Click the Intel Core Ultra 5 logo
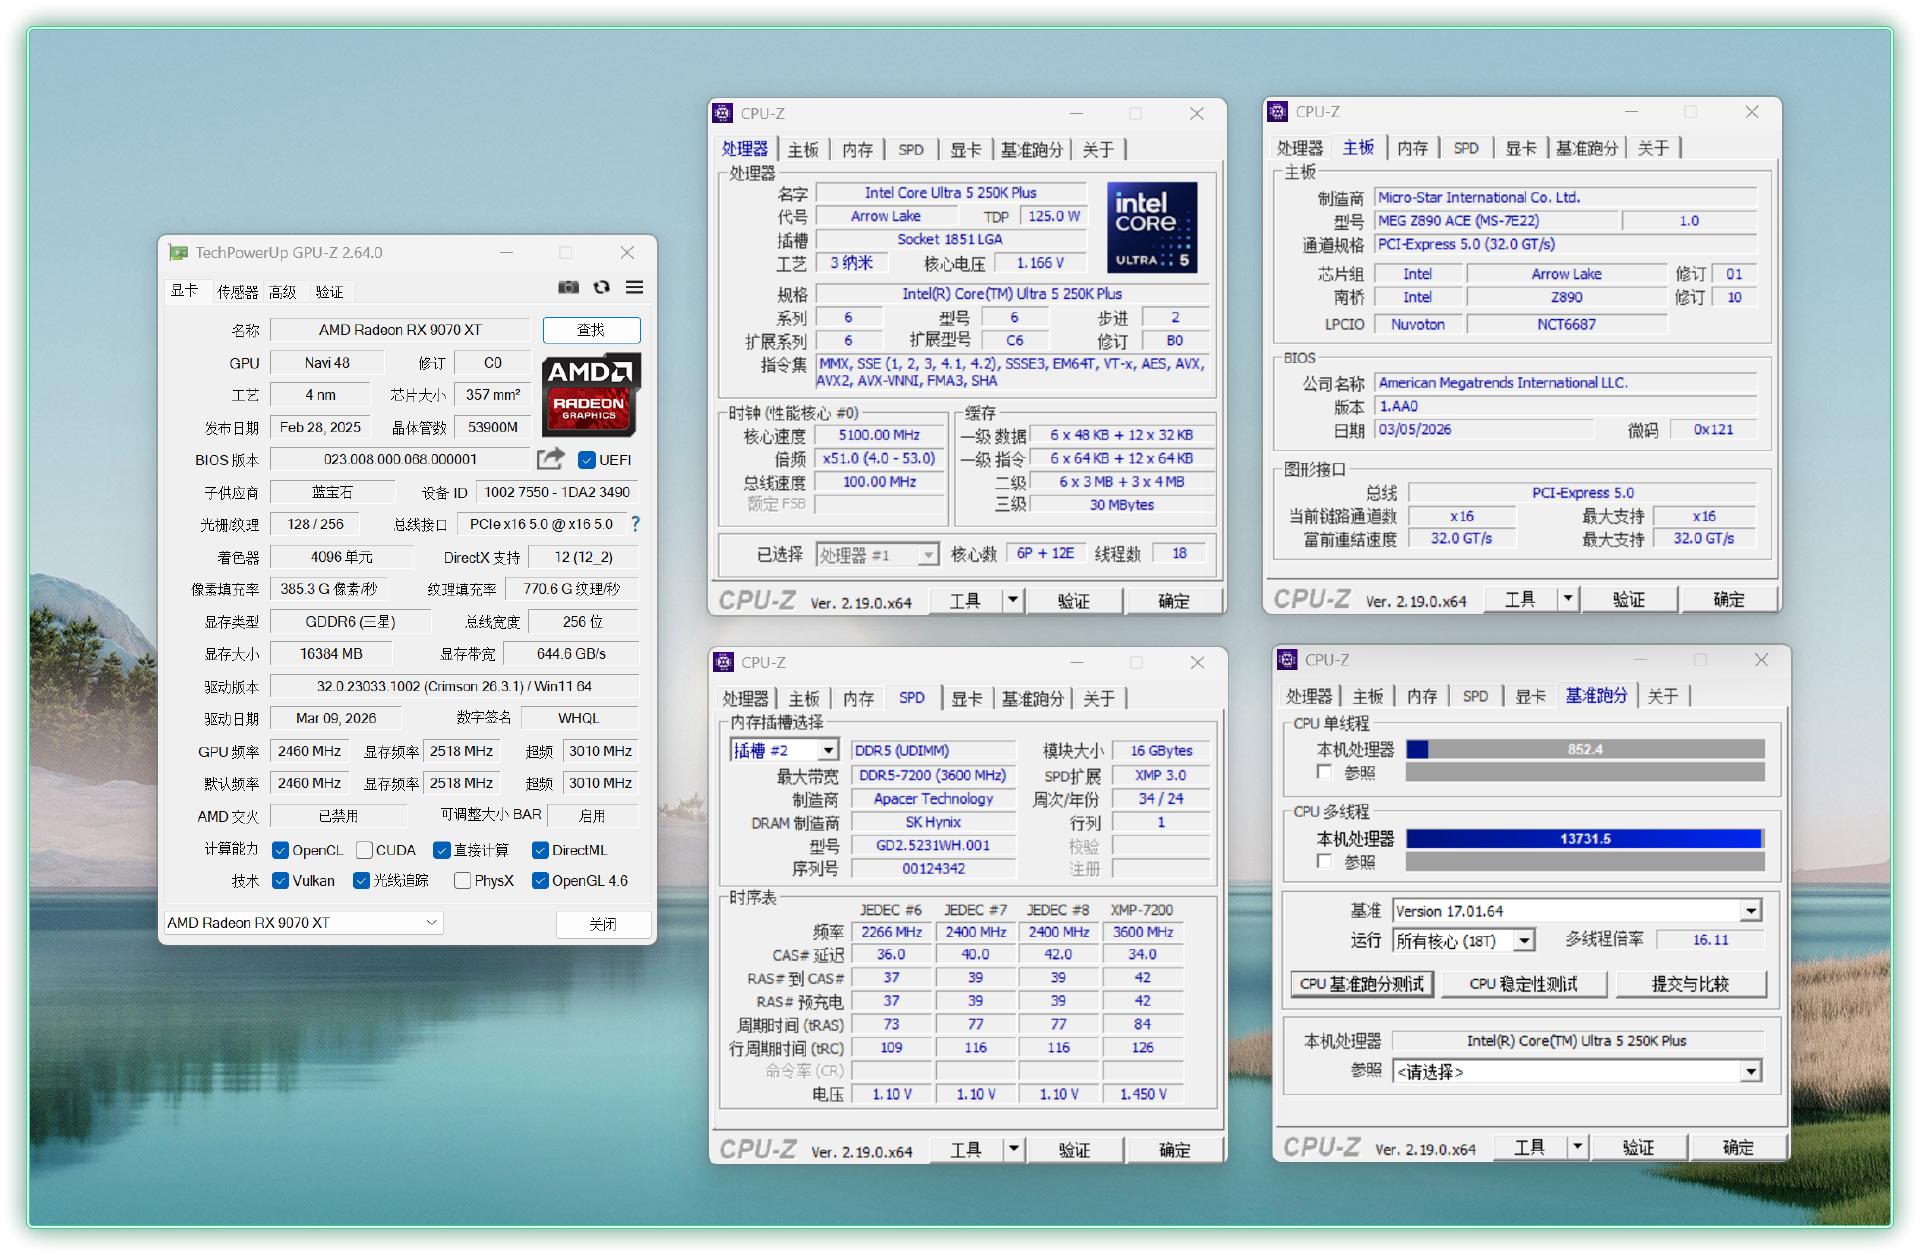 (x=1151, y=228)
